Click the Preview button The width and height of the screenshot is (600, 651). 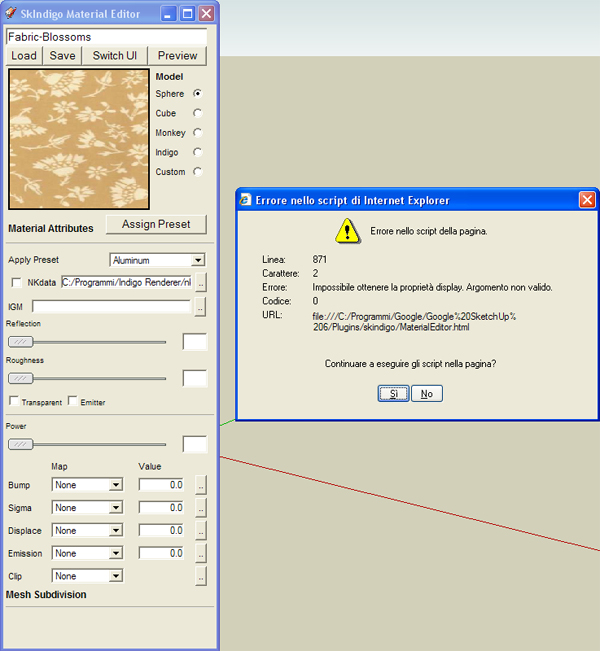(177, 56)
